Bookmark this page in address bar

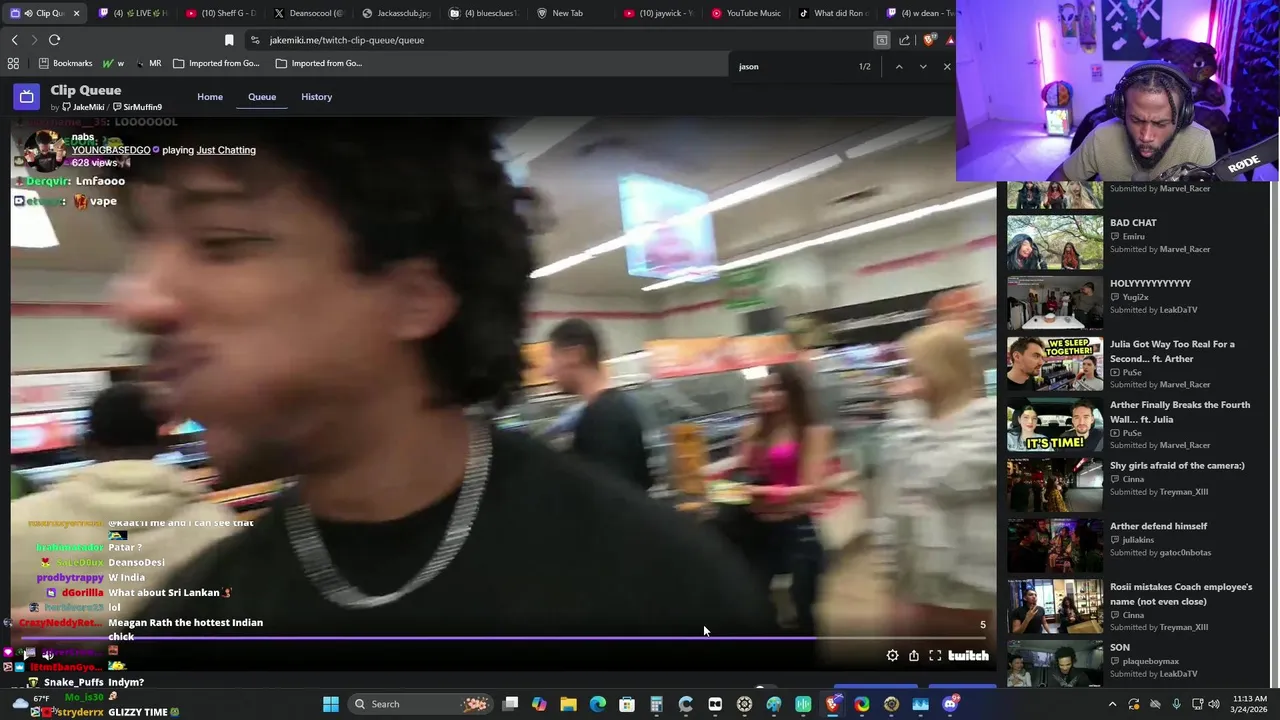229,40
